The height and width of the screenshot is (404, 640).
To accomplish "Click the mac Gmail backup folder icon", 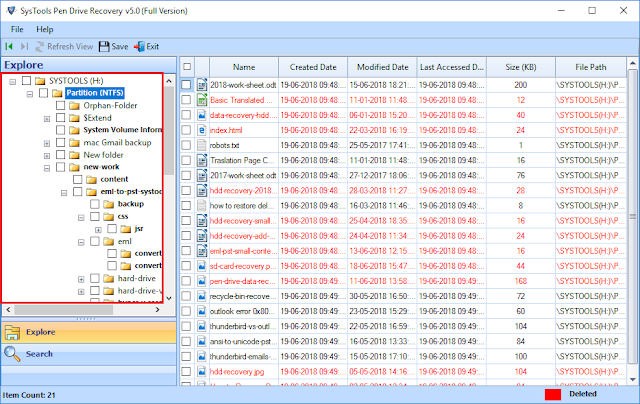I will (74, 143).
